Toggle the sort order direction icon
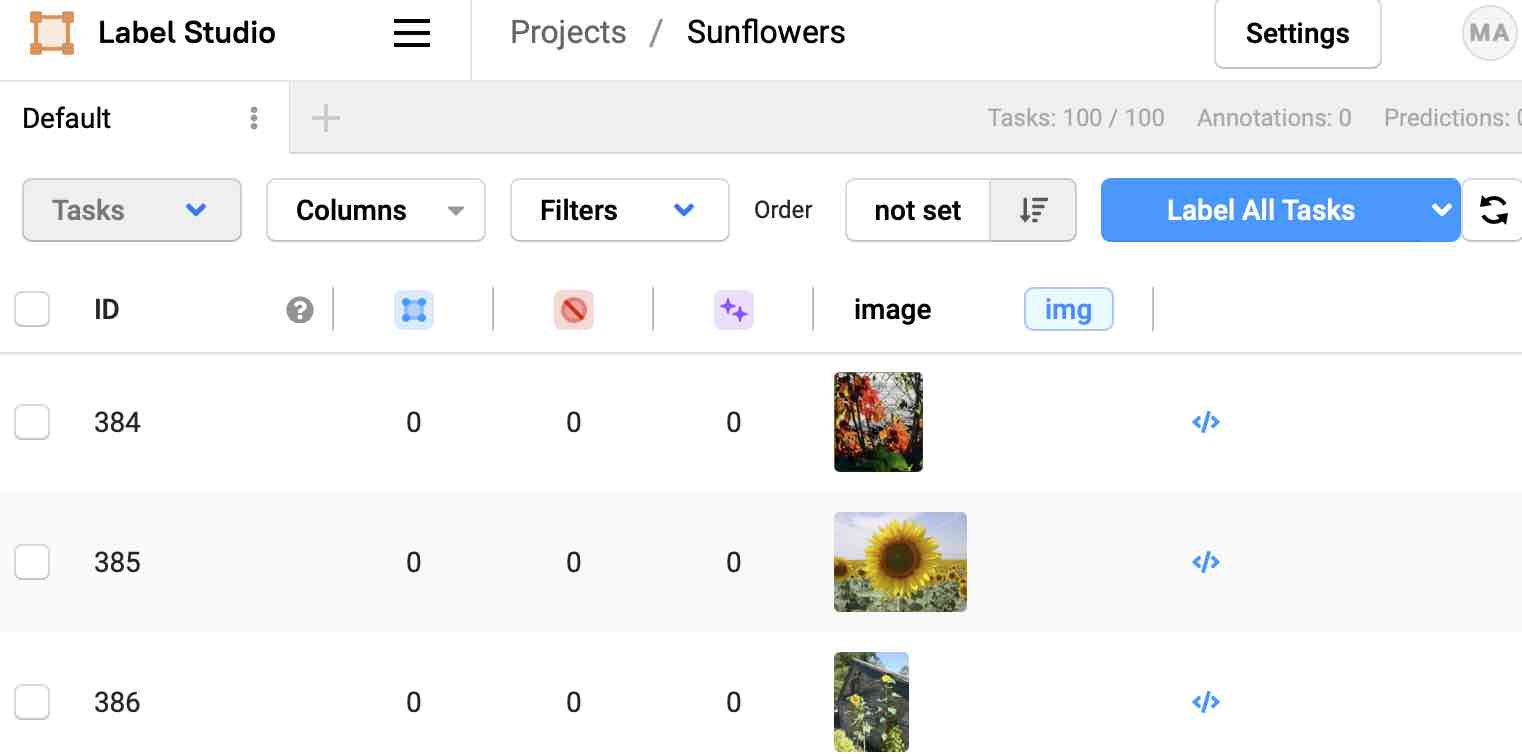The image size is (1522, 754). (x=1033, y=210)
